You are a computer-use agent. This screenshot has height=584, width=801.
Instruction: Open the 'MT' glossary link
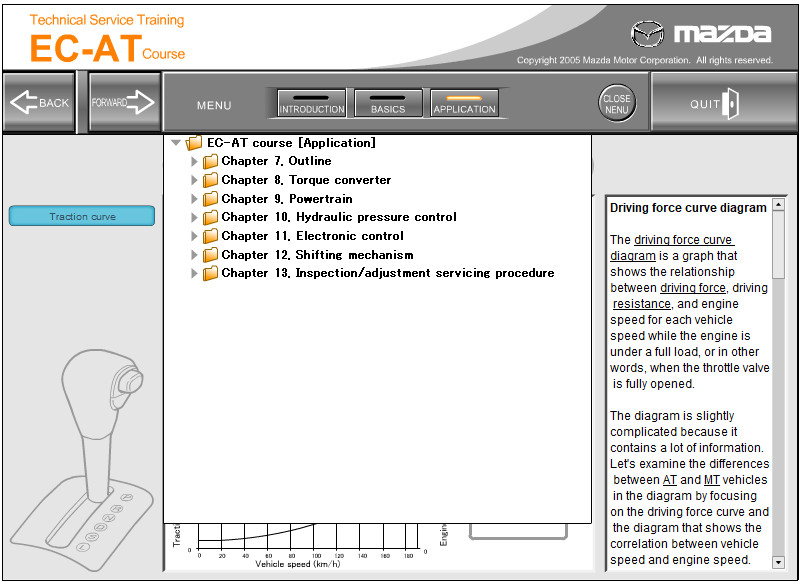tap(712, 480)
